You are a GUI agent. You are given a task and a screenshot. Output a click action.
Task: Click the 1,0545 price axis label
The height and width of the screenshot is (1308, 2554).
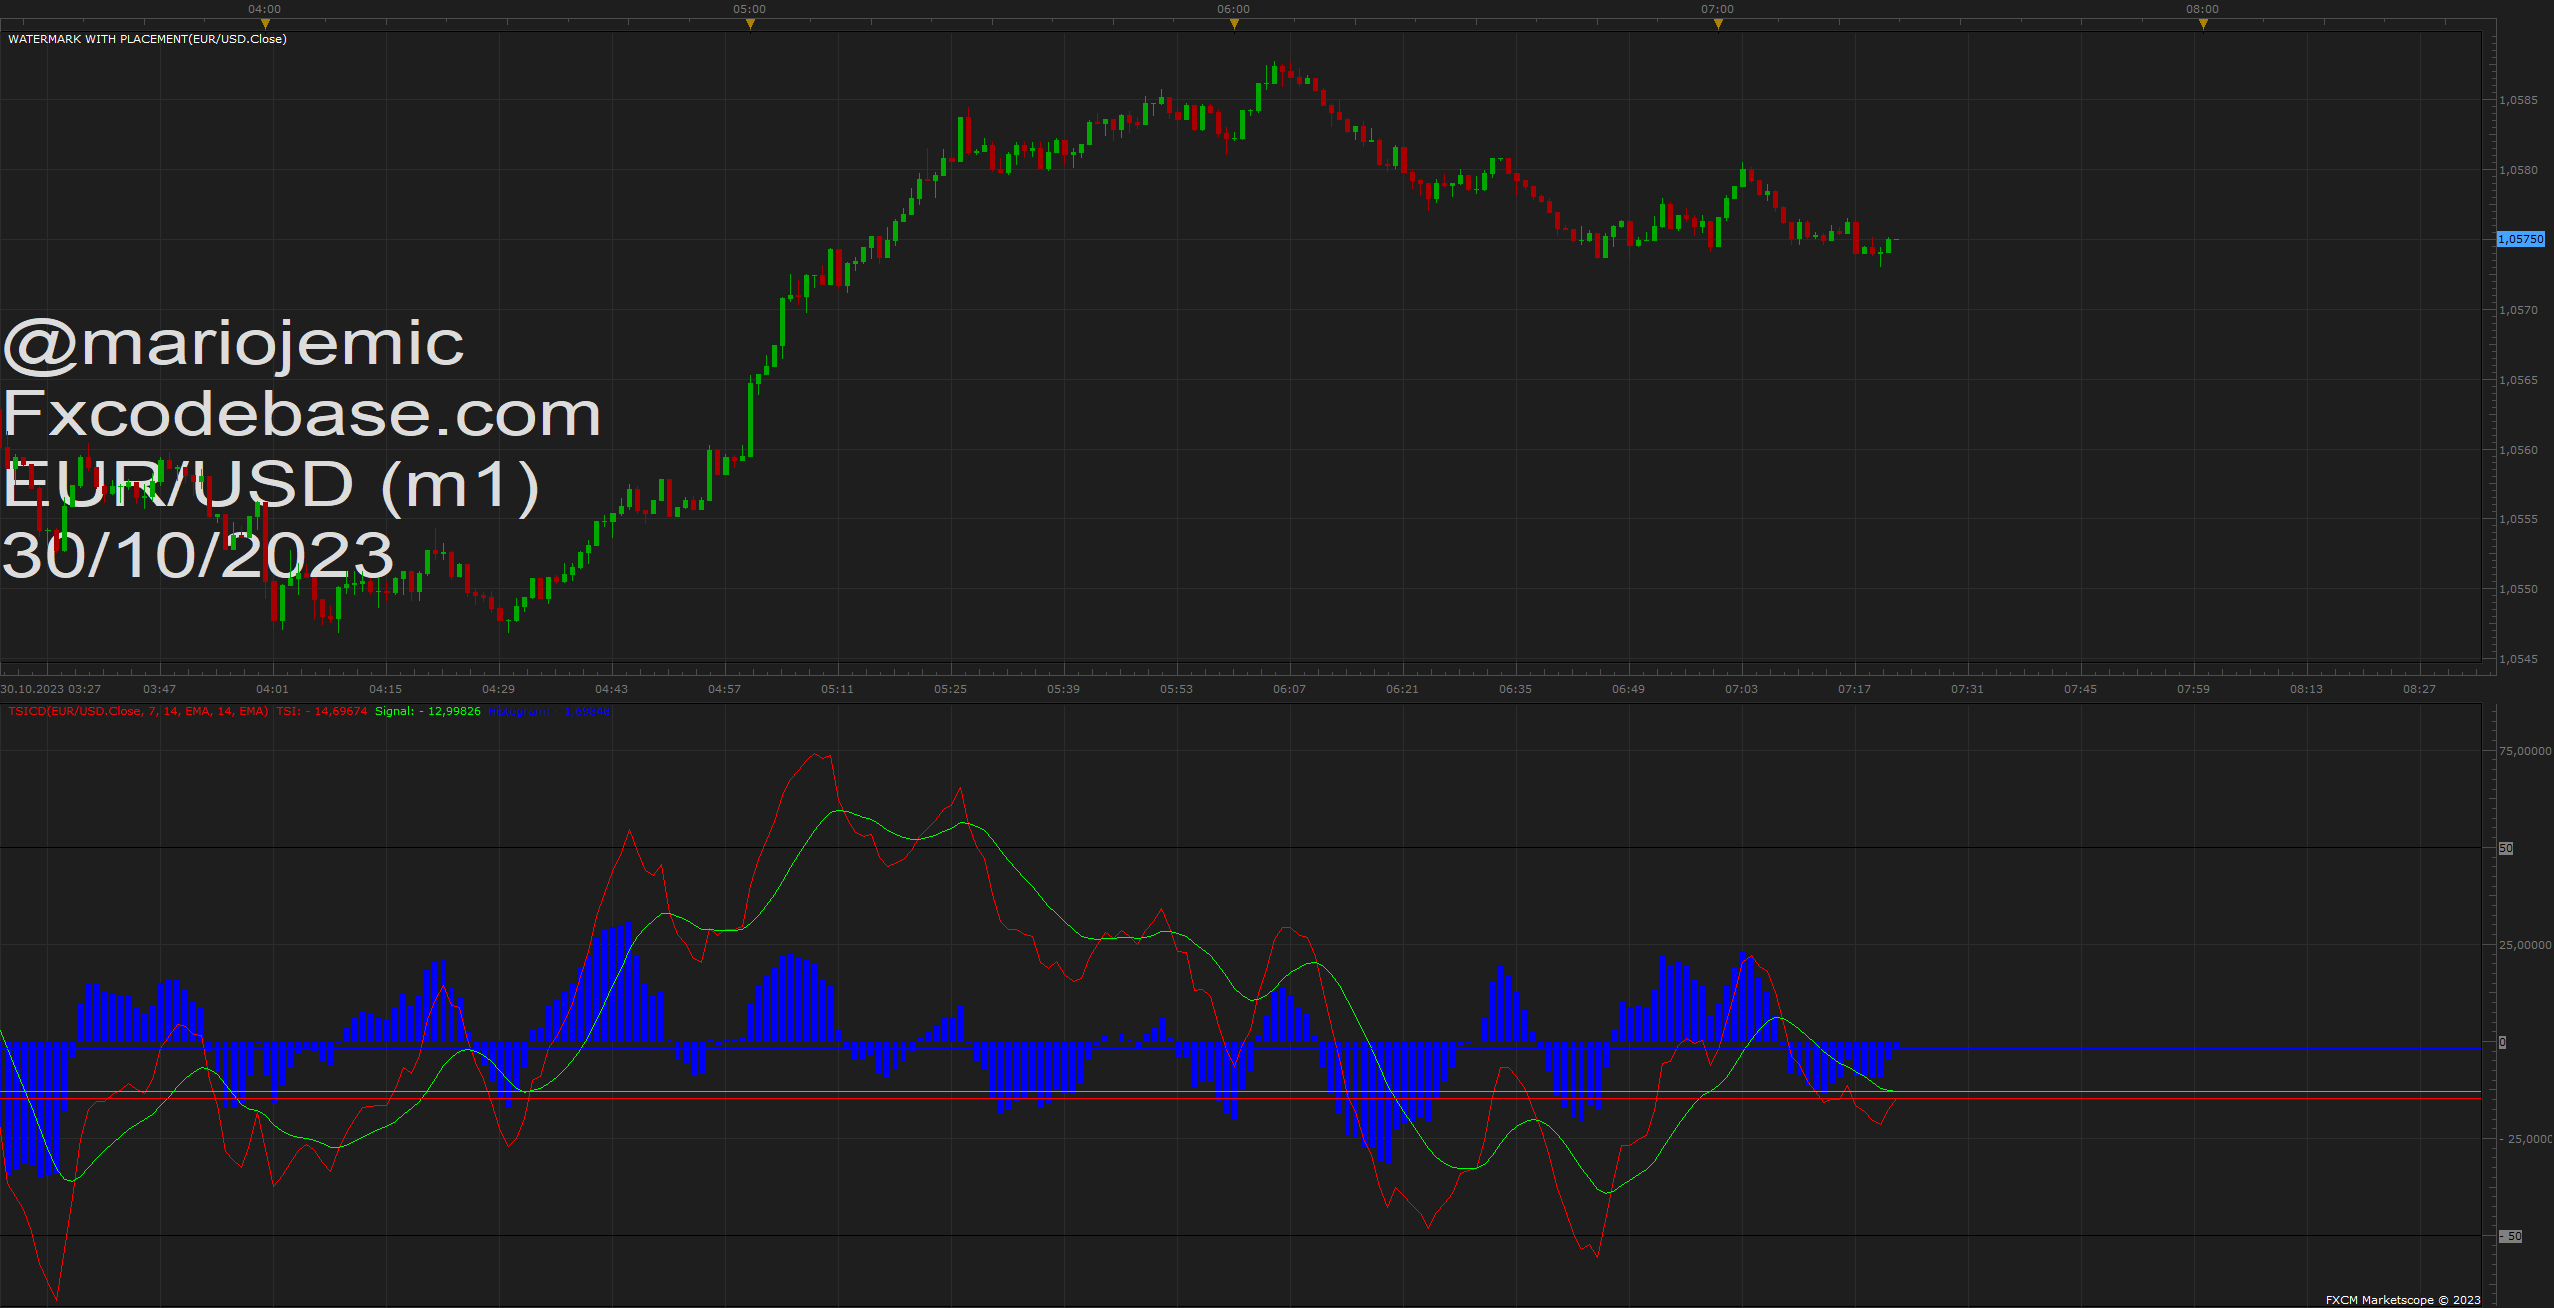pos(2518,659)
